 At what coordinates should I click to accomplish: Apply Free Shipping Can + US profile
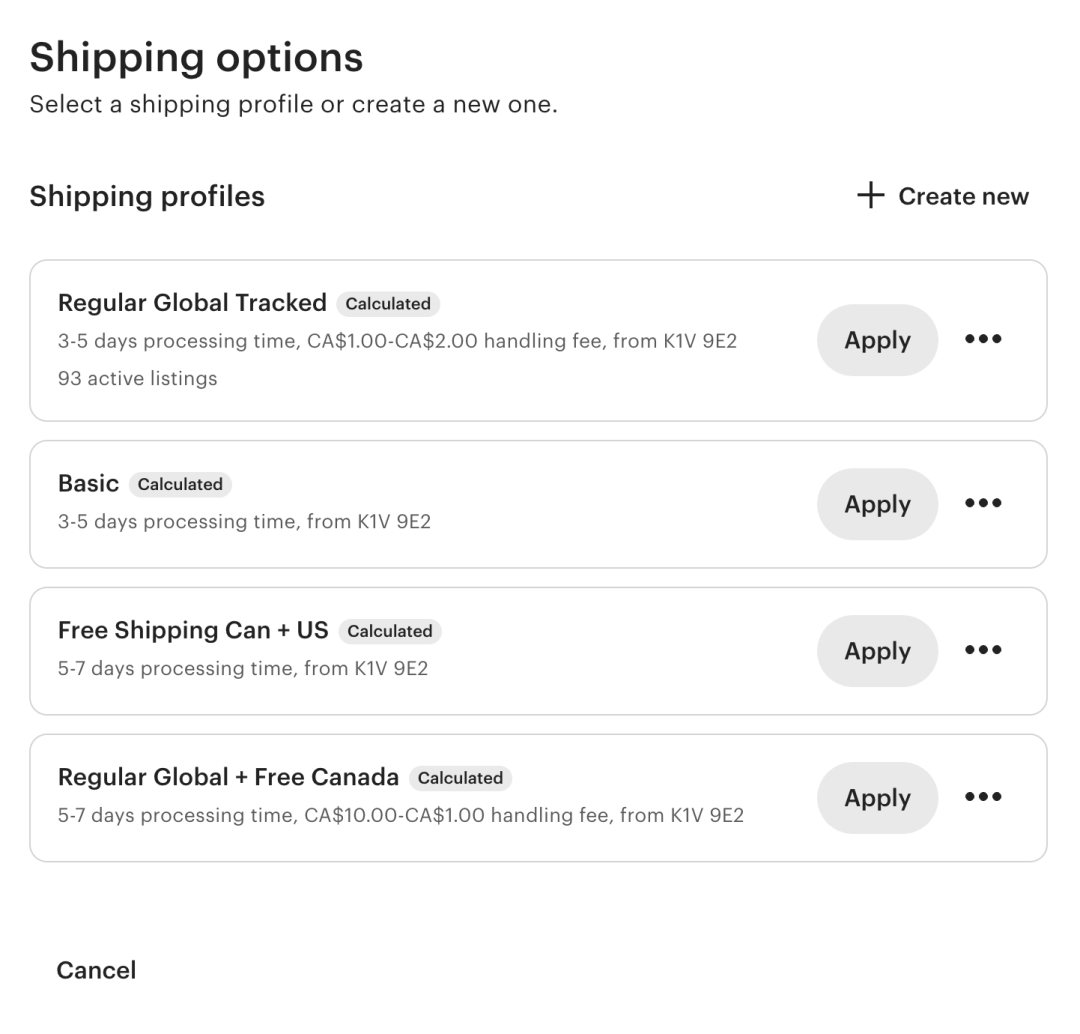coord(877,651)
